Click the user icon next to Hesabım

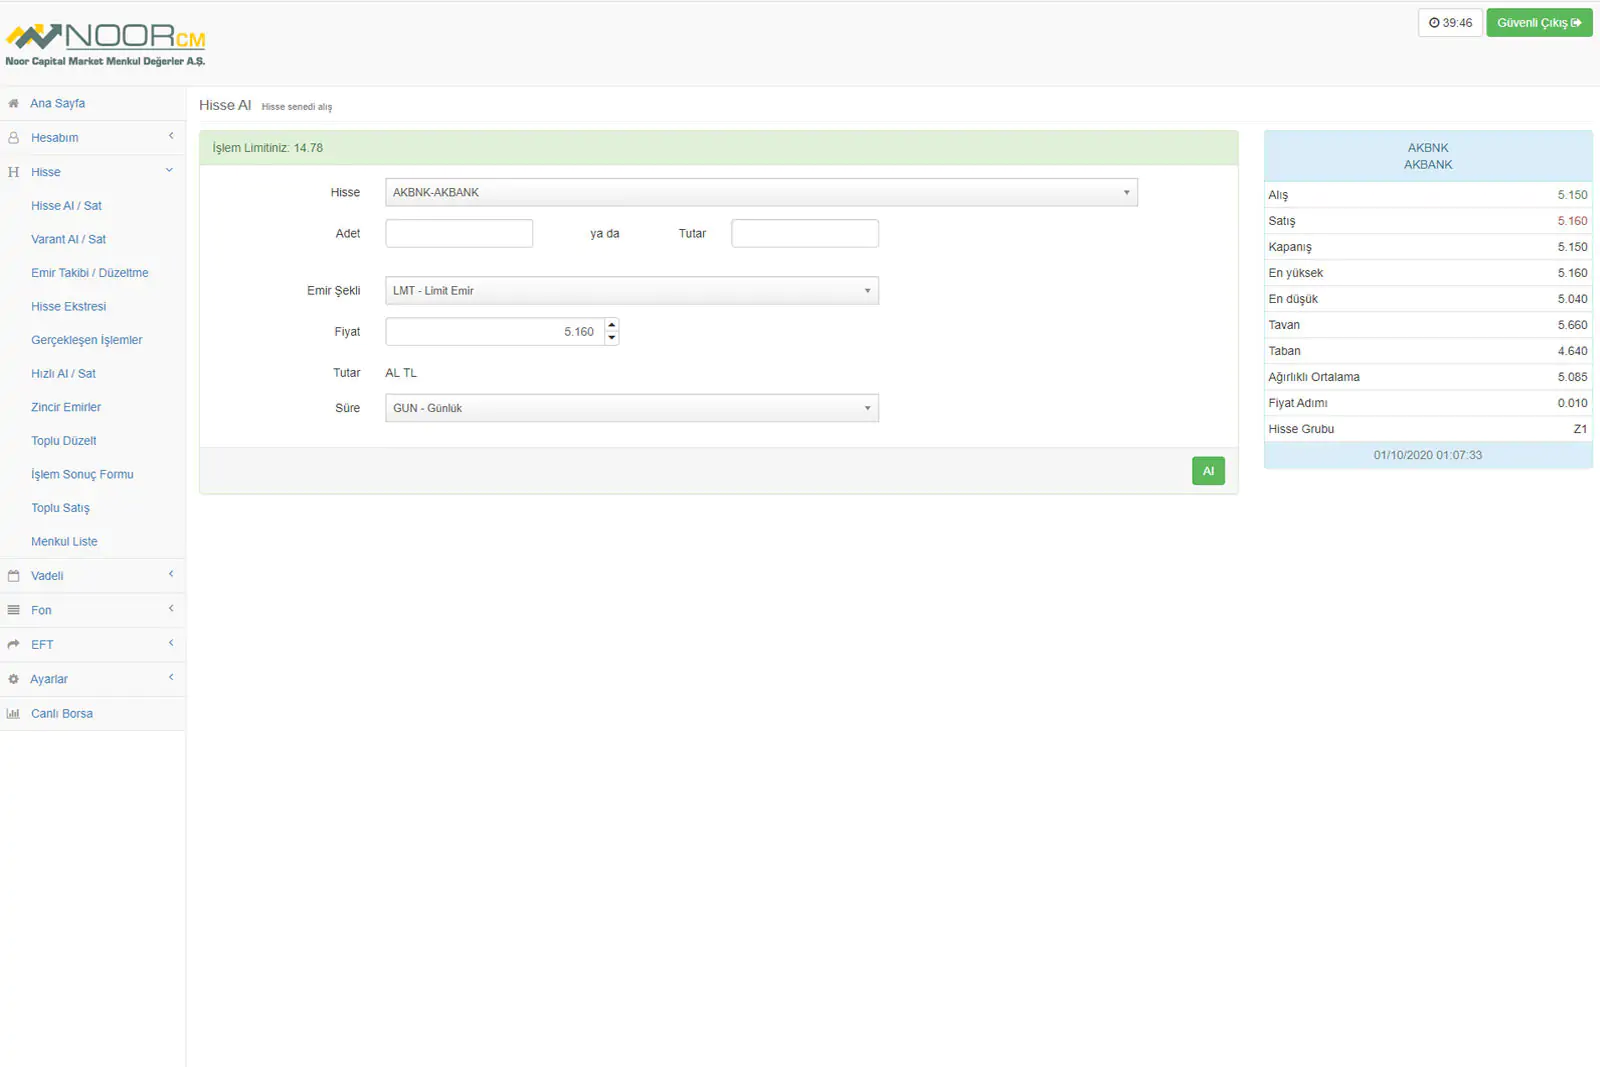[13, 138]
